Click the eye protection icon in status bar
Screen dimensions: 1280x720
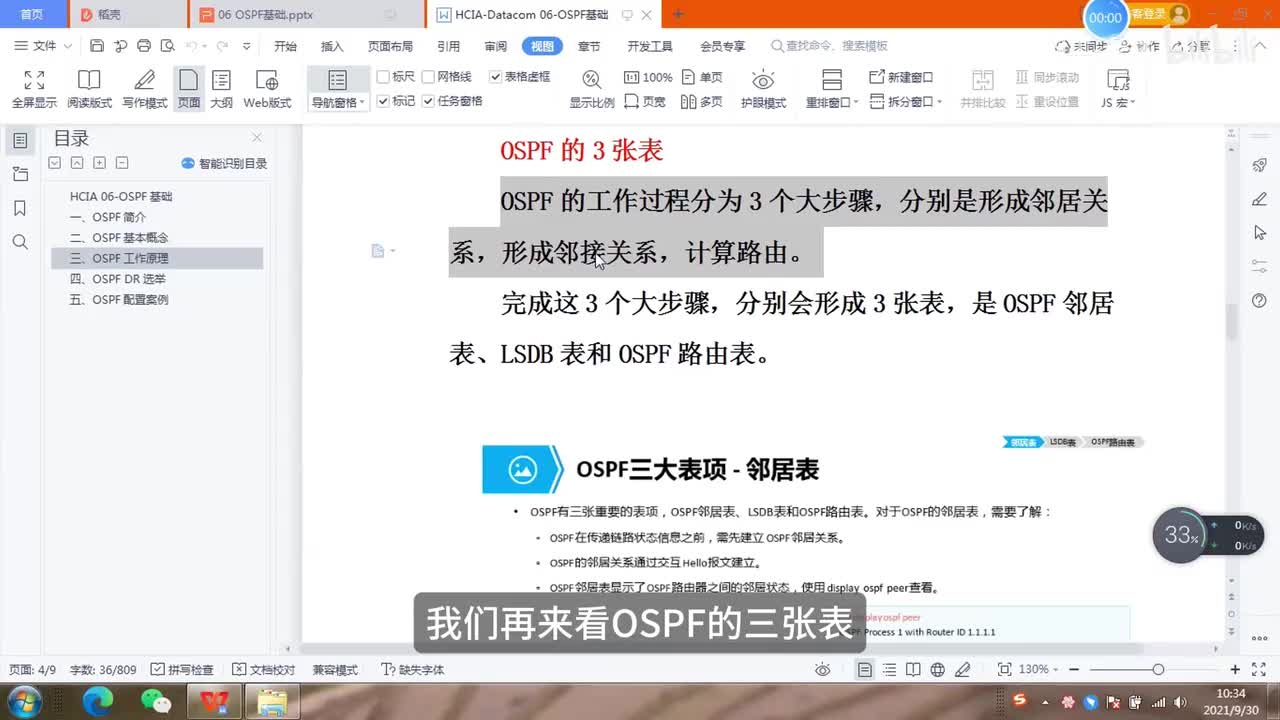point(822,669)
